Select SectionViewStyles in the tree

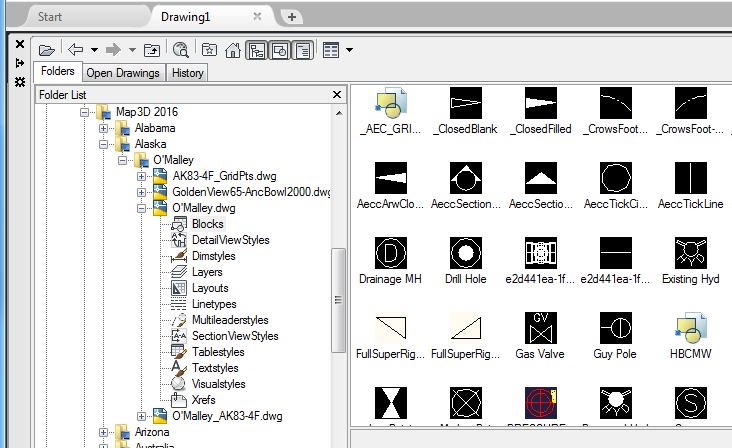click(x=235, y=336)
